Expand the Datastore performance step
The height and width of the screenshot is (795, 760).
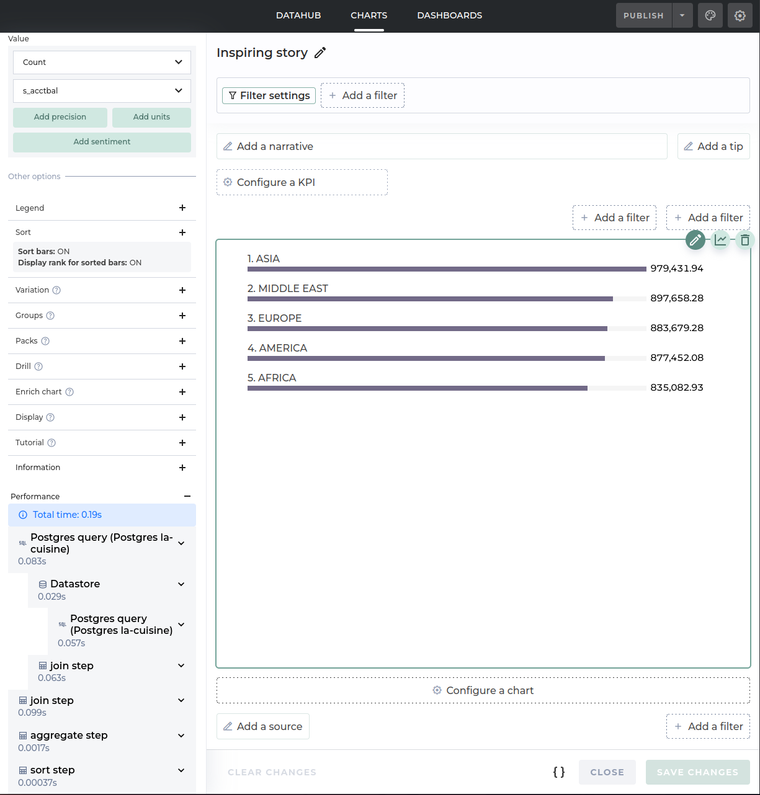pyautogui.click(x=181, y=584)
